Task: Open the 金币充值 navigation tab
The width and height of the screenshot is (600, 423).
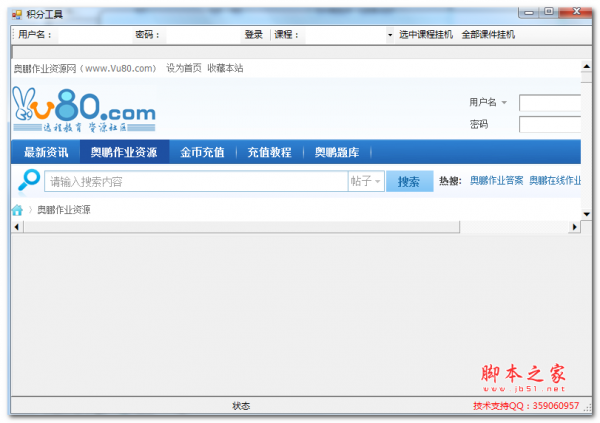Action: click(202, 152)
